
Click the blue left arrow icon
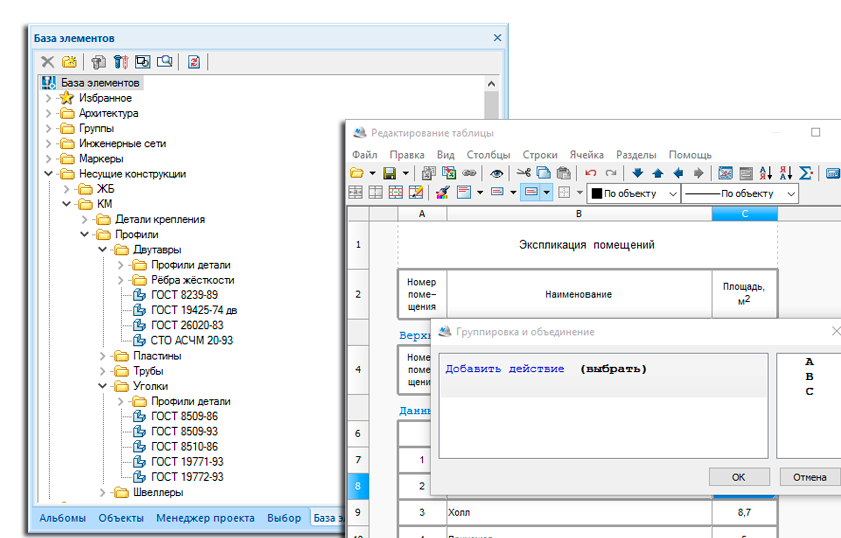[678, 173]
